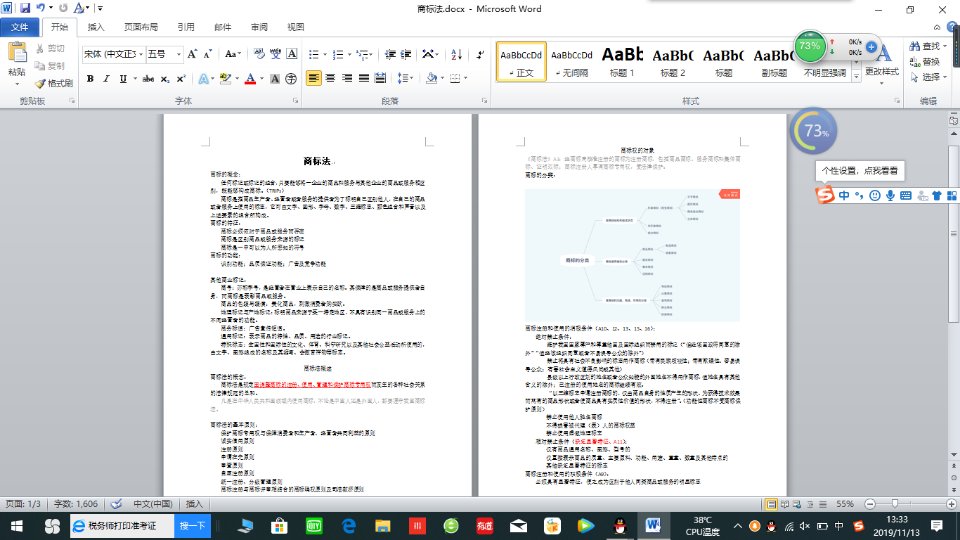The height and width of the screenshot is (540, 960).
Task: Click the Multilevel List icon
Action: click(x=362, y=54)
